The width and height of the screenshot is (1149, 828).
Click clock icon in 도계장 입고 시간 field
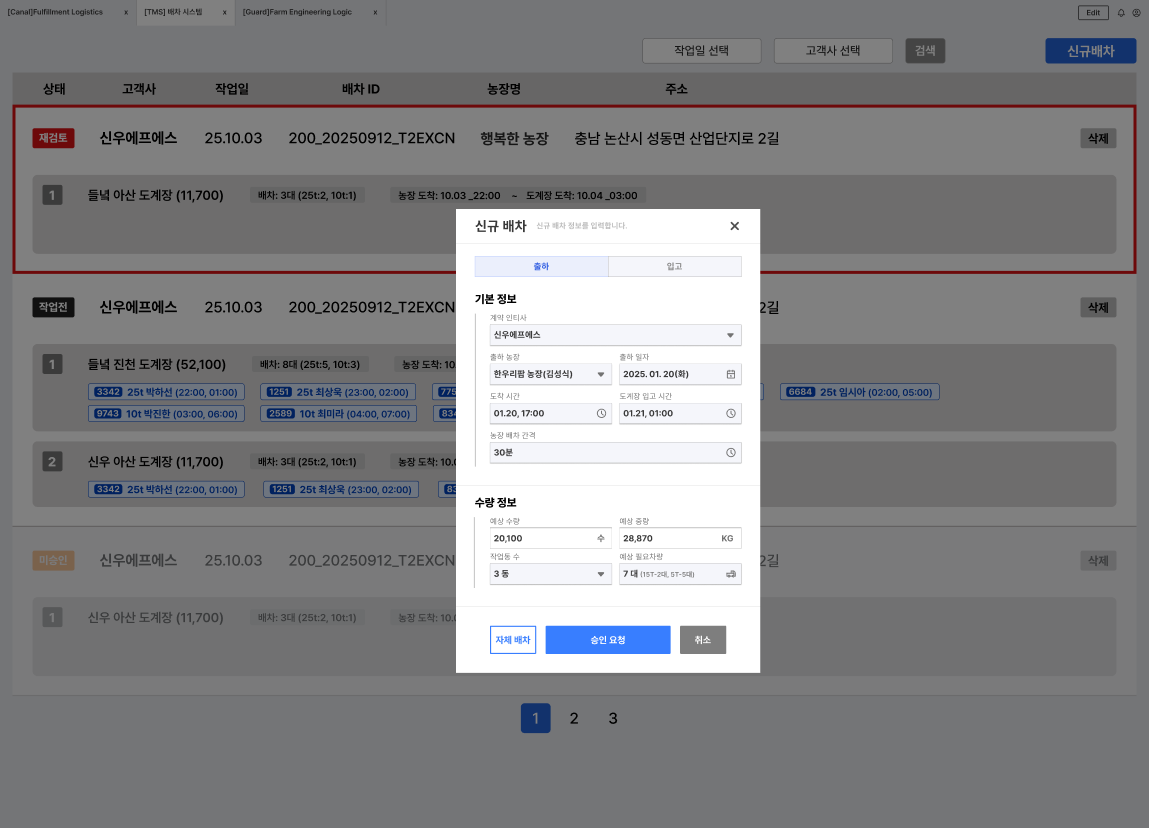731,413
